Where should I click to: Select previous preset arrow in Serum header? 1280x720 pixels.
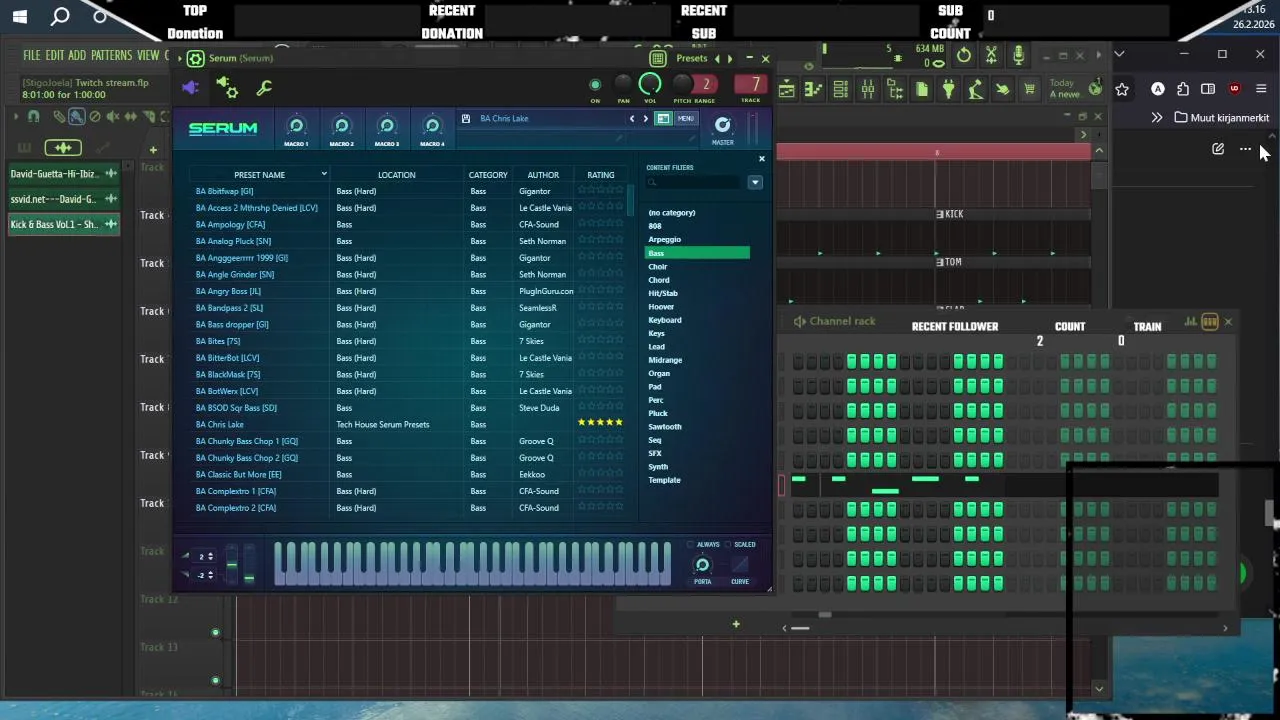click(631, 119)
